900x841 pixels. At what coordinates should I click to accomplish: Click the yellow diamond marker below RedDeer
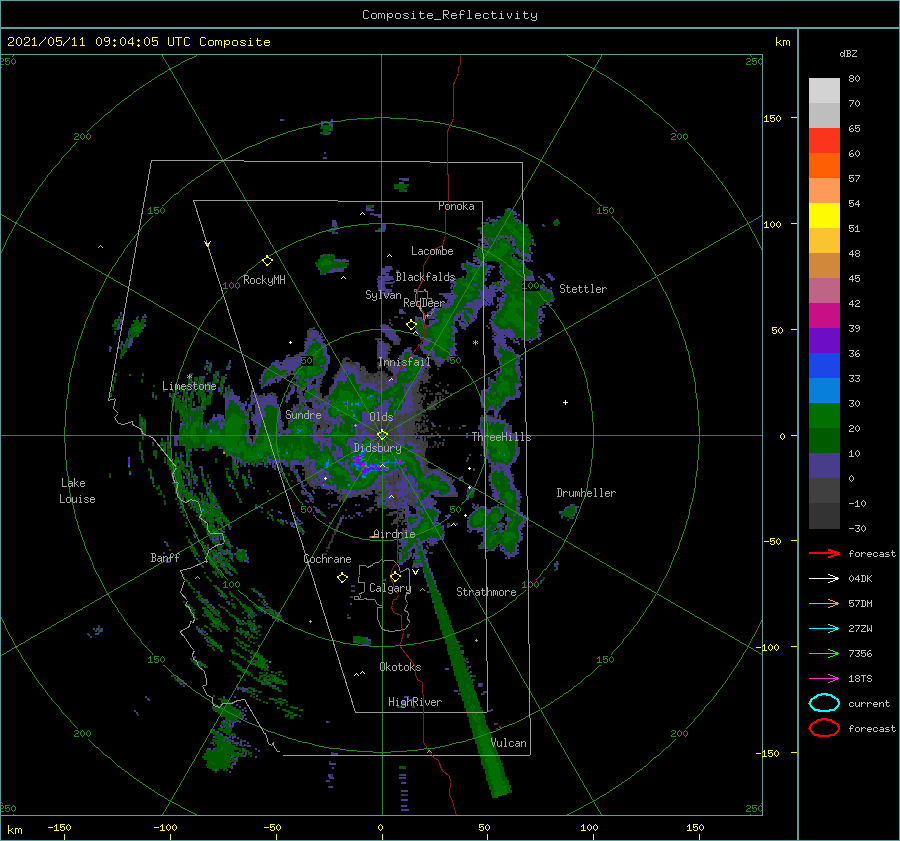[411, 325]
